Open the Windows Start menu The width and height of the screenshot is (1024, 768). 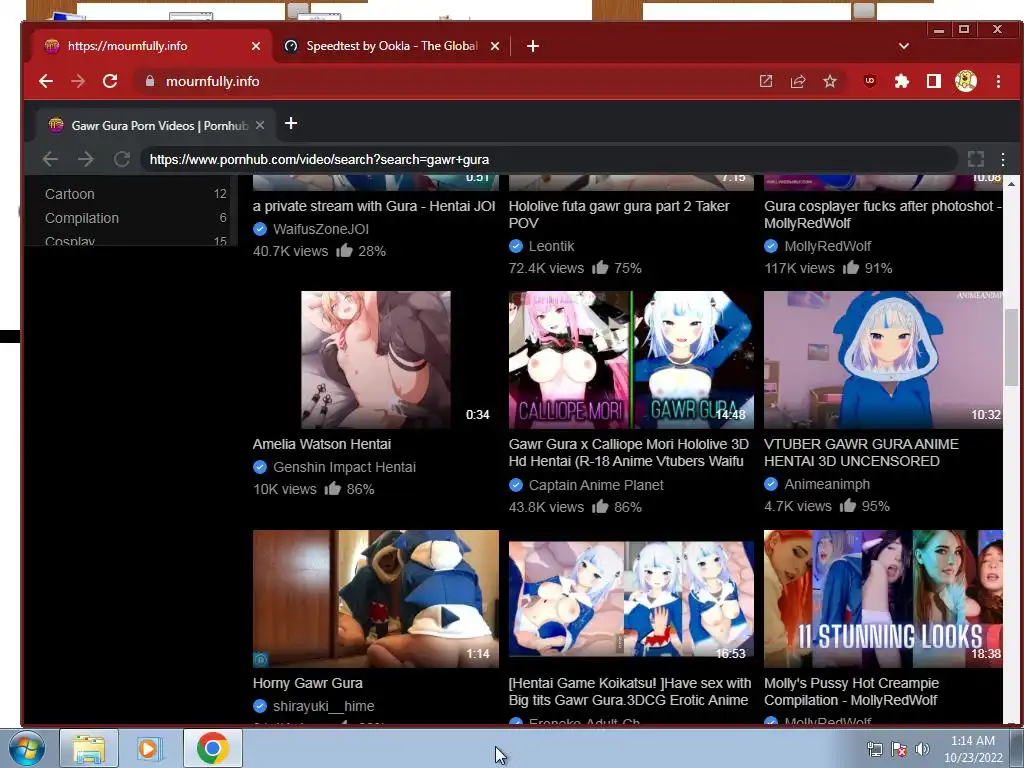pyautogui.click(x=27, y=748)
